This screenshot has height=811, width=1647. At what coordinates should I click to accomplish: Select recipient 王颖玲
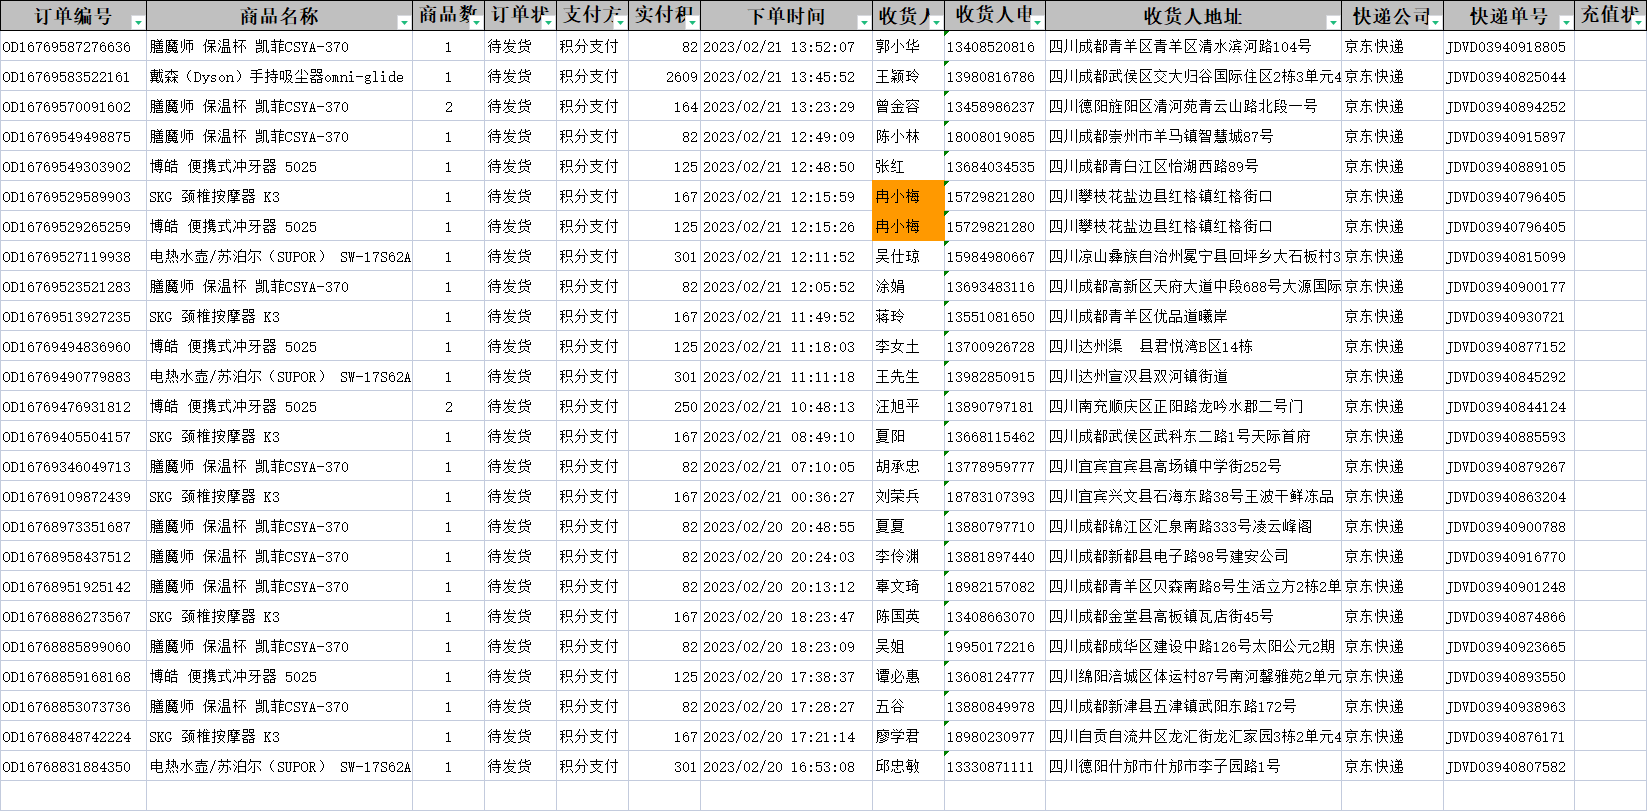point(908,77)
